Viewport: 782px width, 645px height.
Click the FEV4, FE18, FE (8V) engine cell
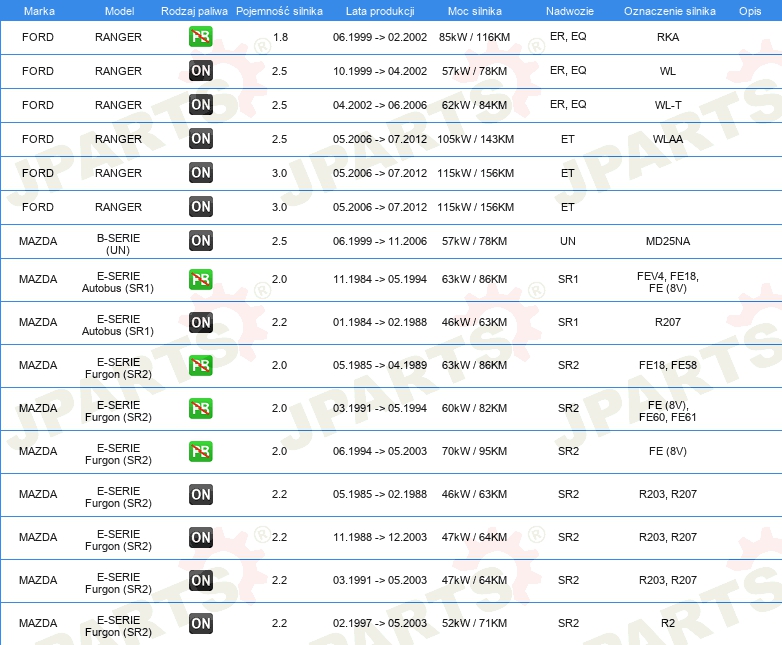pyautogui.click(x=668, y=282)
